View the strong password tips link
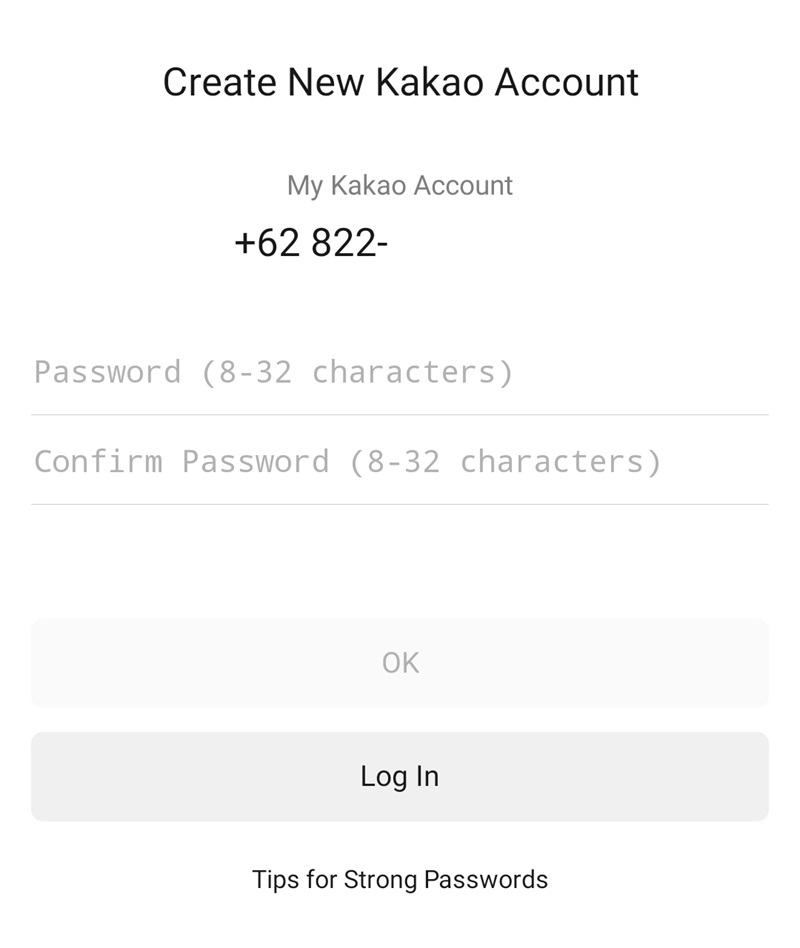This screenshot has width=800, height=948. (400, 879)
